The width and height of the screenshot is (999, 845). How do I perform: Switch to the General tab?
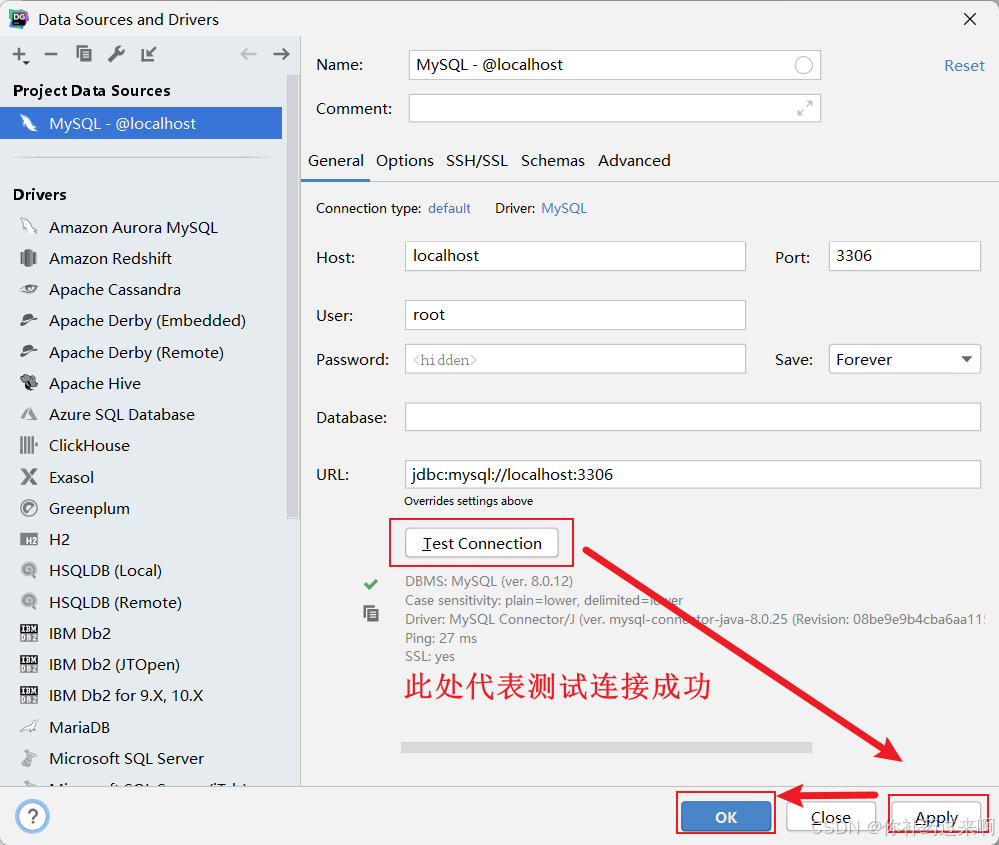coord(336,161)
